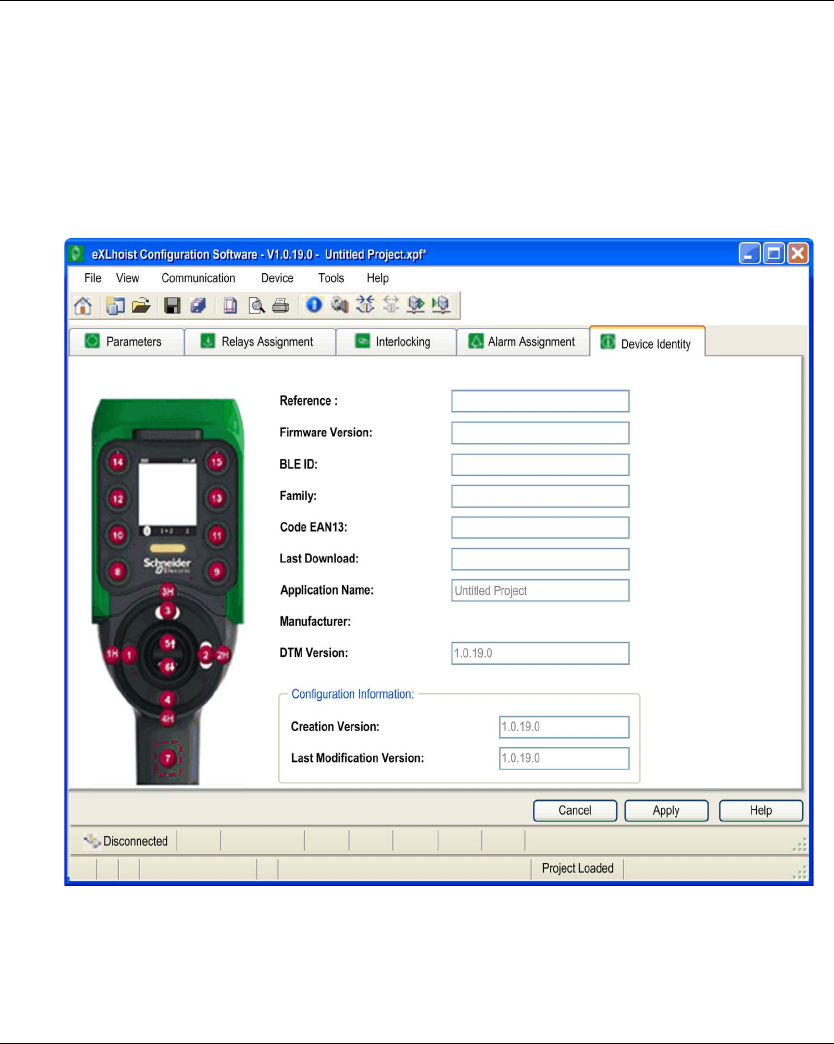Click the Code EAN13 field
This screenshot has width=834, height=1044.
click(540, 527)
